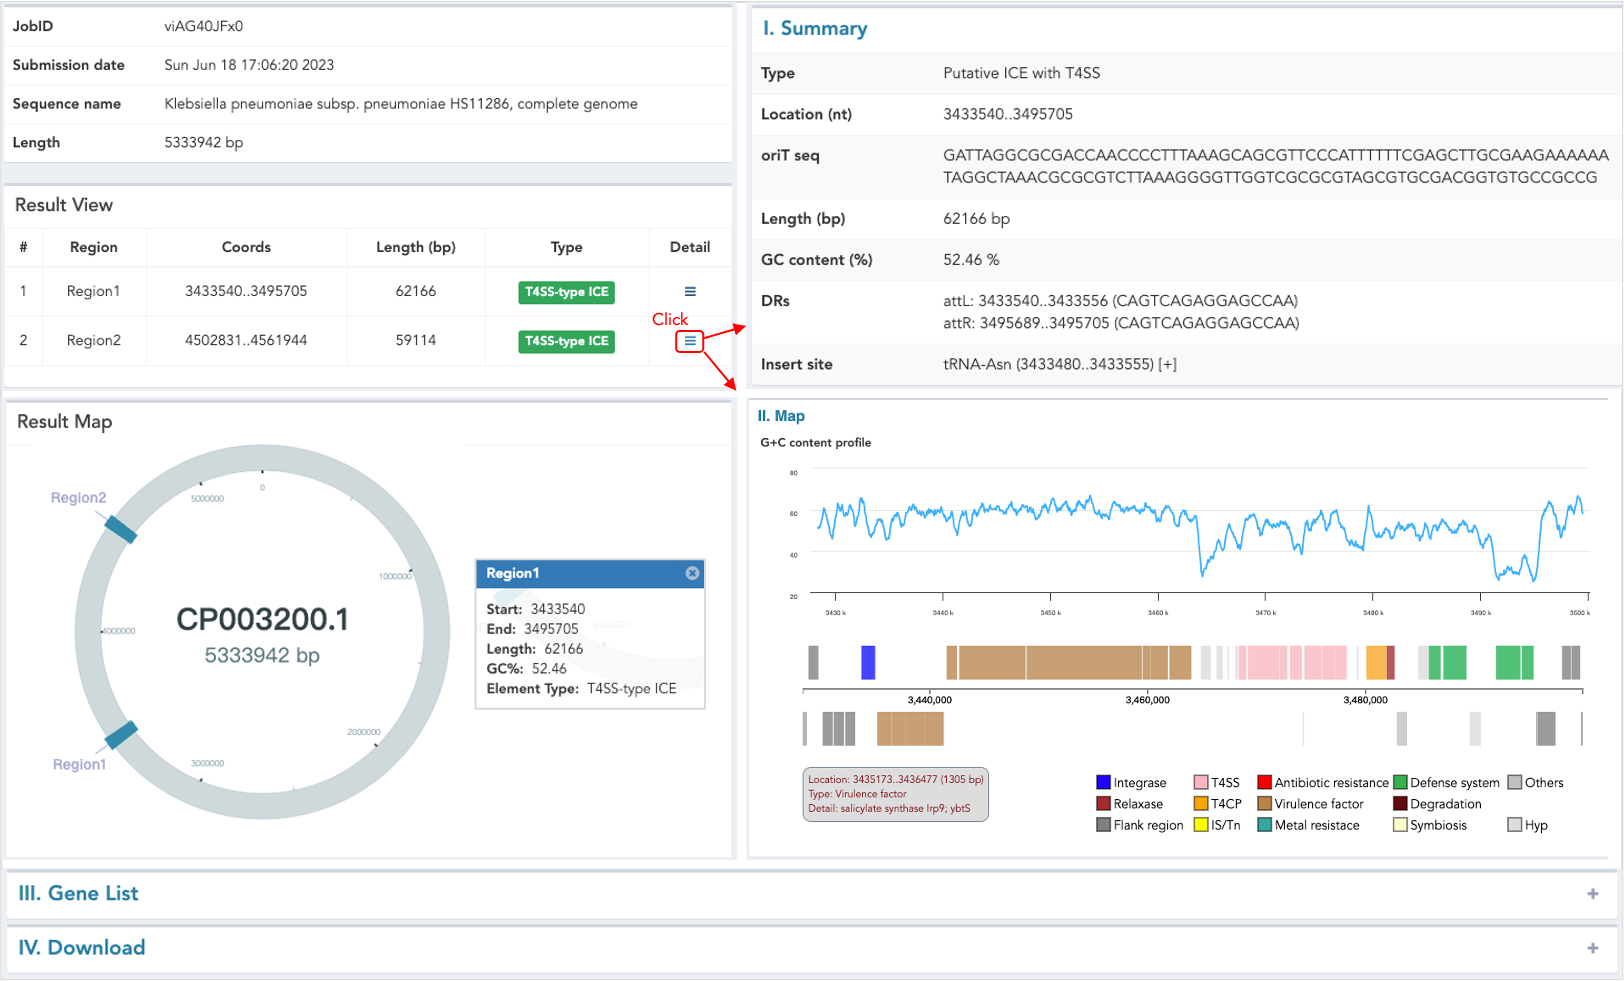
Task: Click the T4SS-type ICE badge for Region2
Action: 566,341
